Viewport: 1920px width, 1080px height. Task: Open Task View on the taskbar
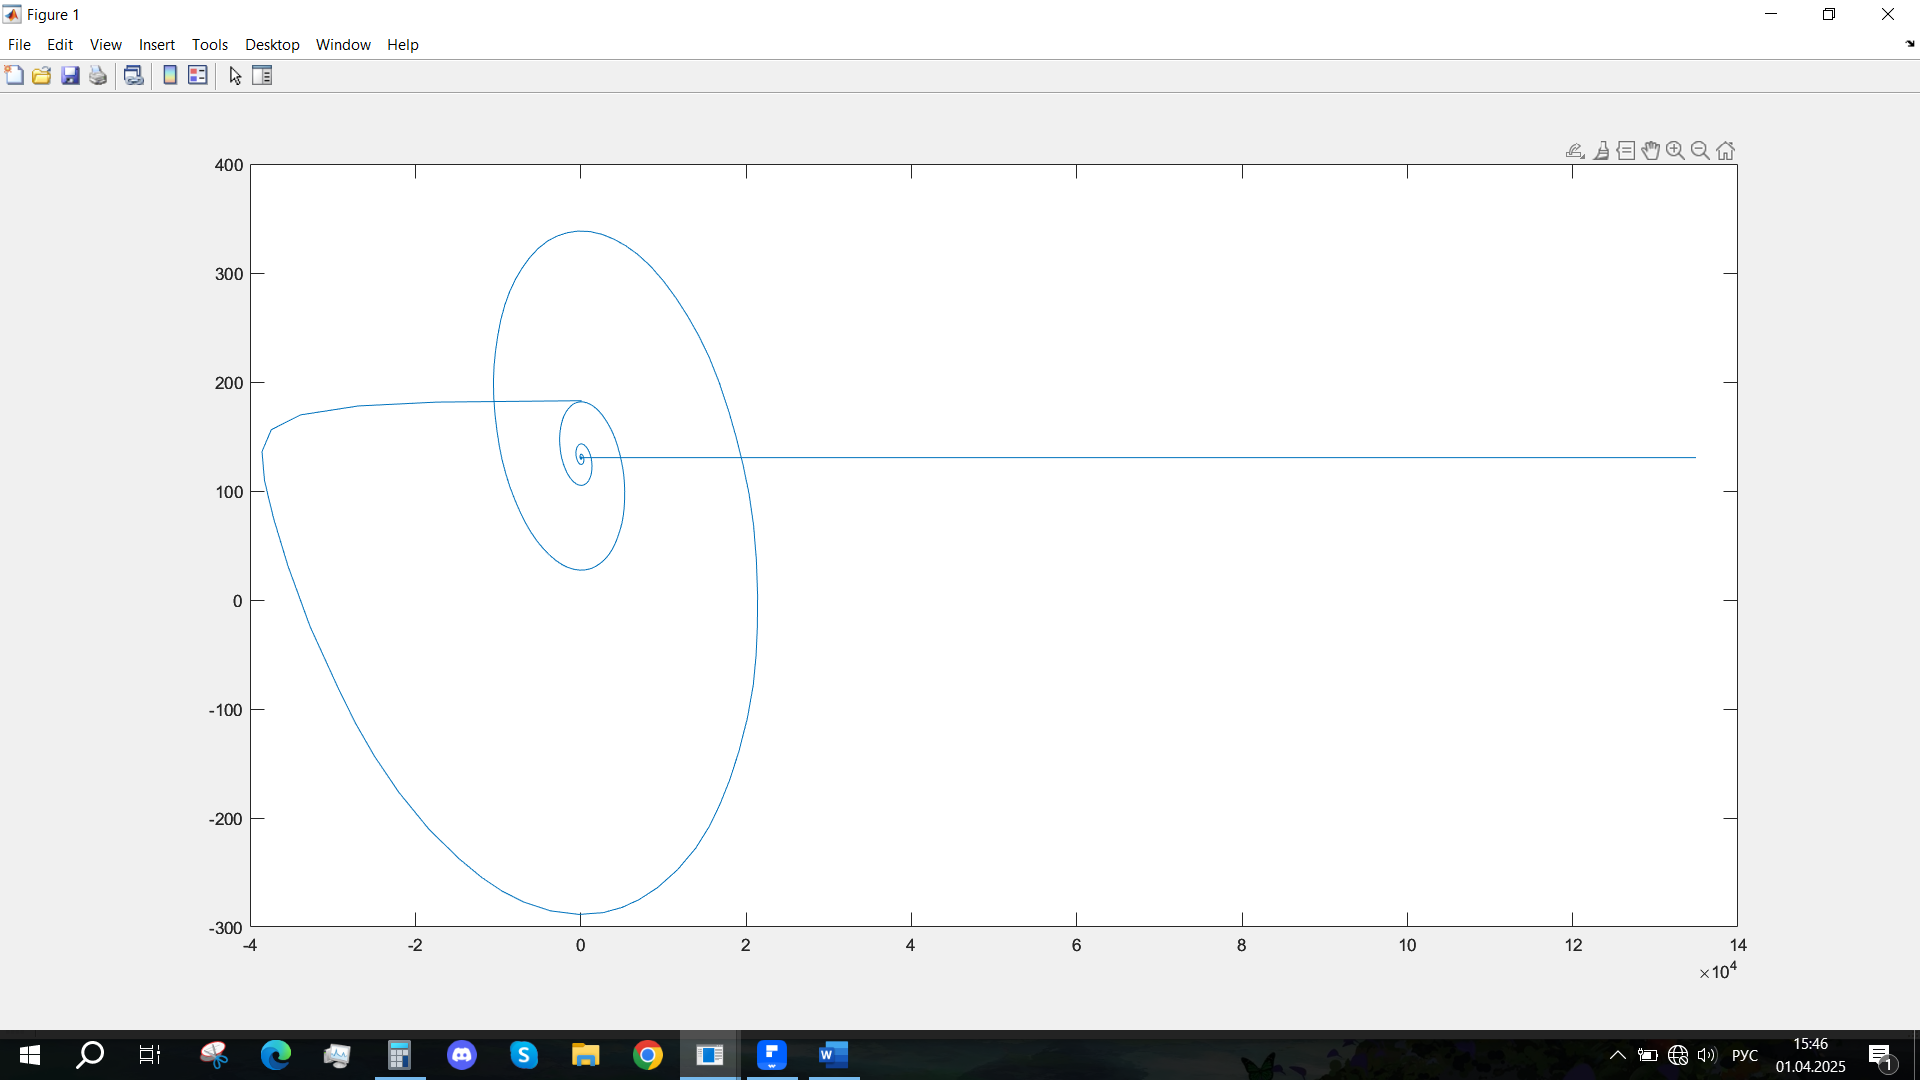(150, 1055)
